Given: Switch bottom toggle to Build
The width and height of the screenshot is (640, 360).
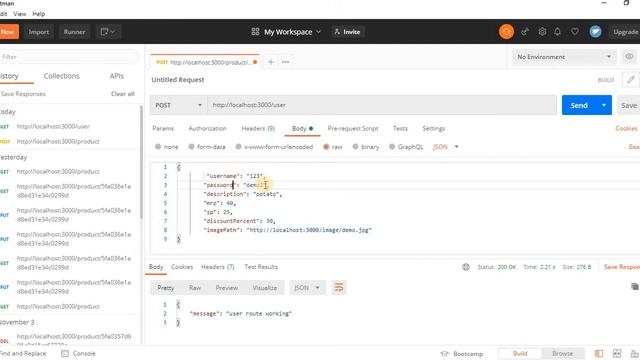Looking at the screenshot, I should coord(520,353).
